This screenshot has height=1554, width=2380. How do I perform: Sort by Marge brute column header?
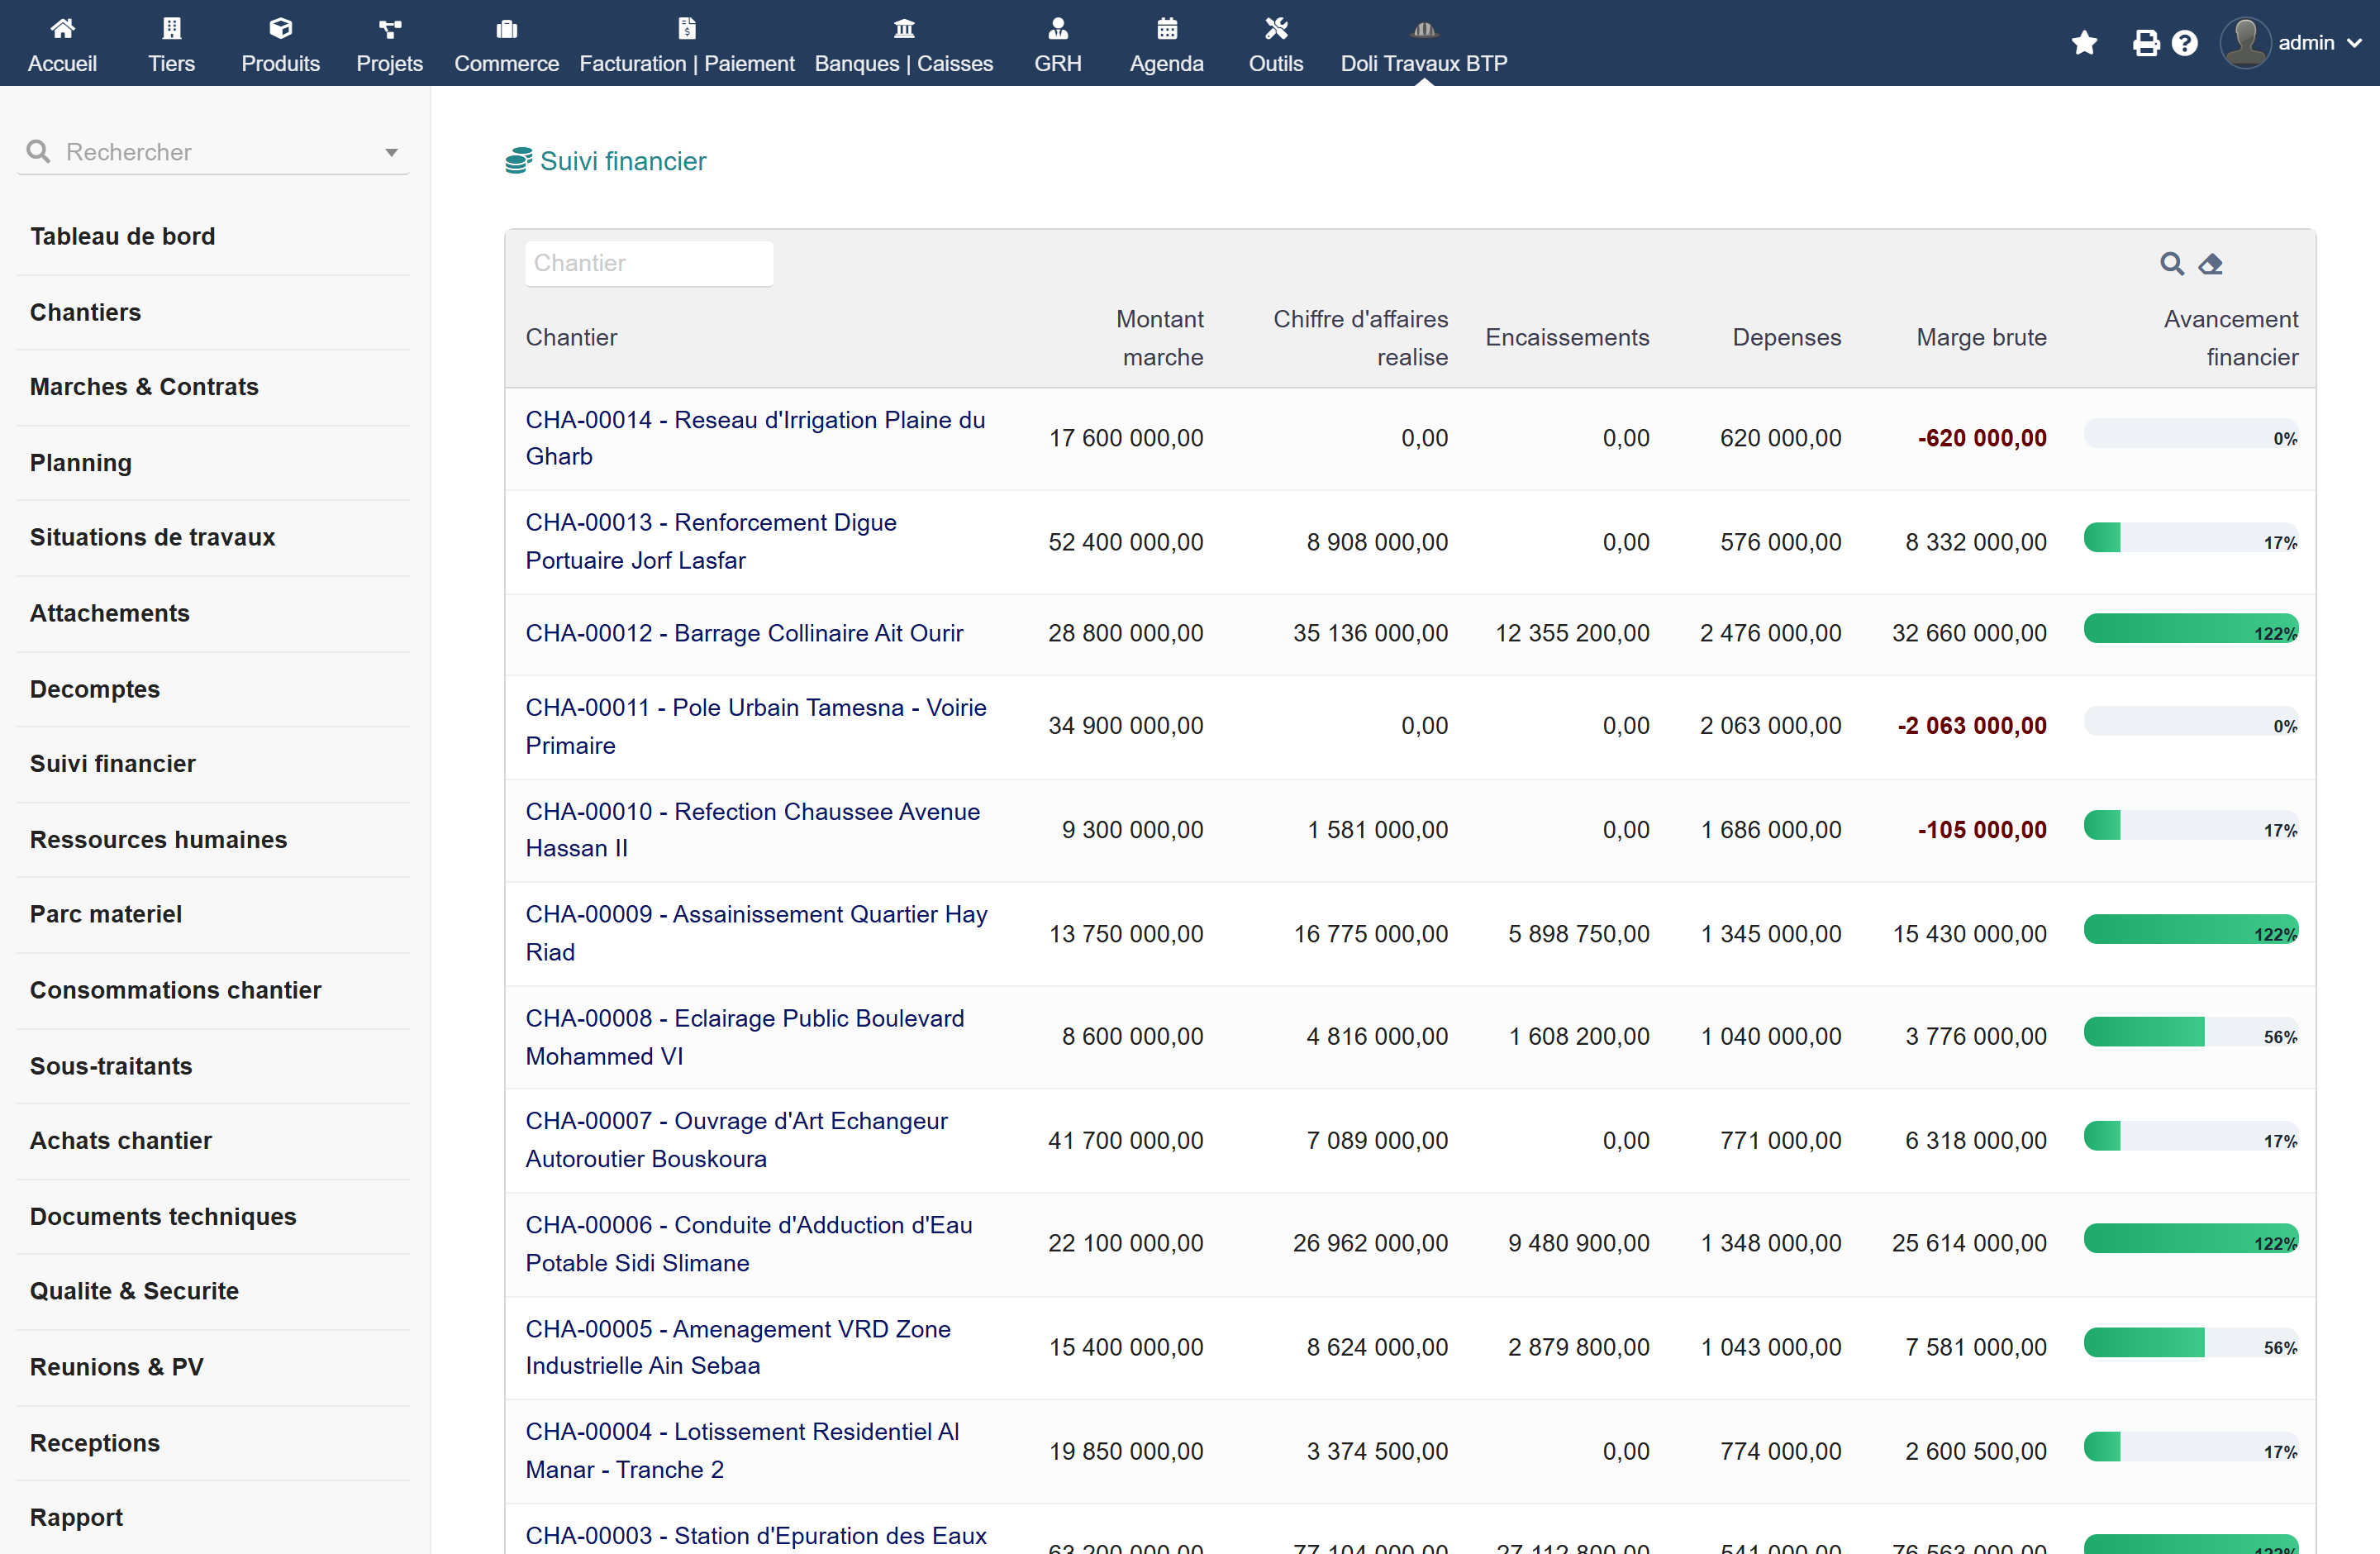(1980, 337)
